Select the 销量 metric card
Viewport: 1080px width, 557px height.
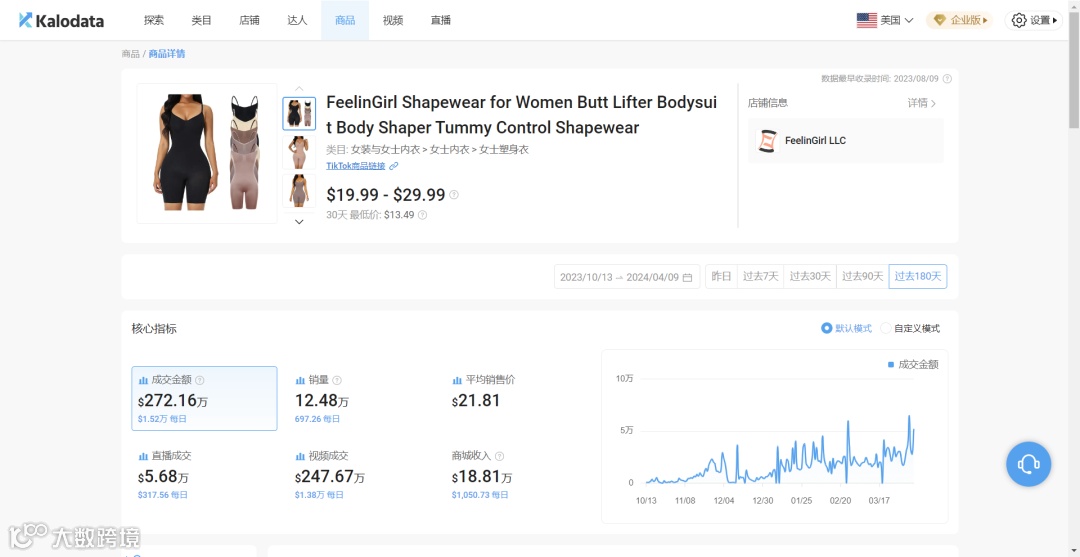pyautogui.click(x=362, y=399)
